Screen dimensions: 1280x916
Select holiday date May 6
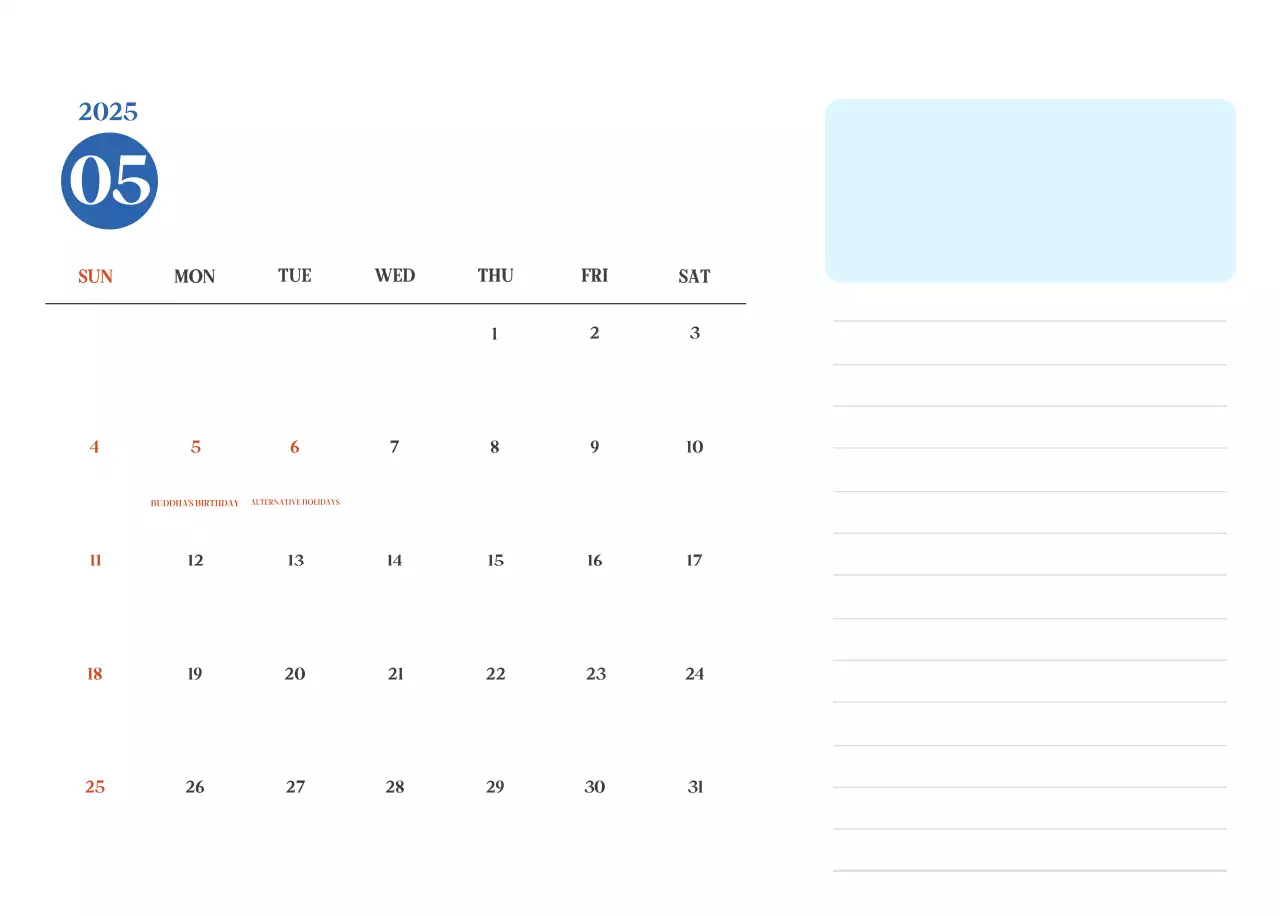(294, 447)
